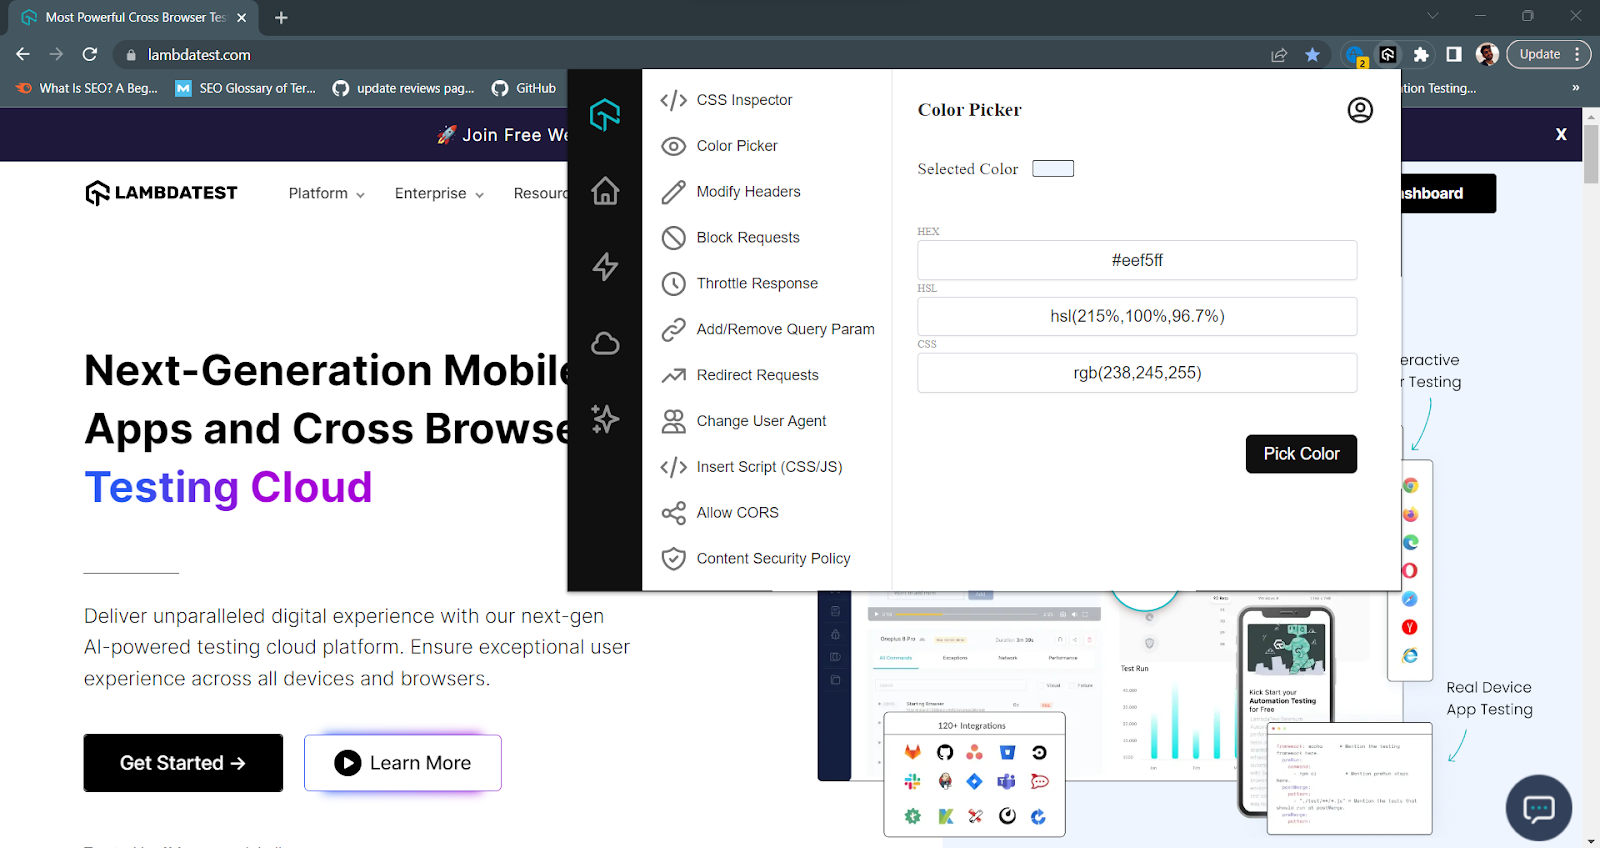Share this page from the address bar
Screen dimensions: 1600x848
click(1279, 55)
